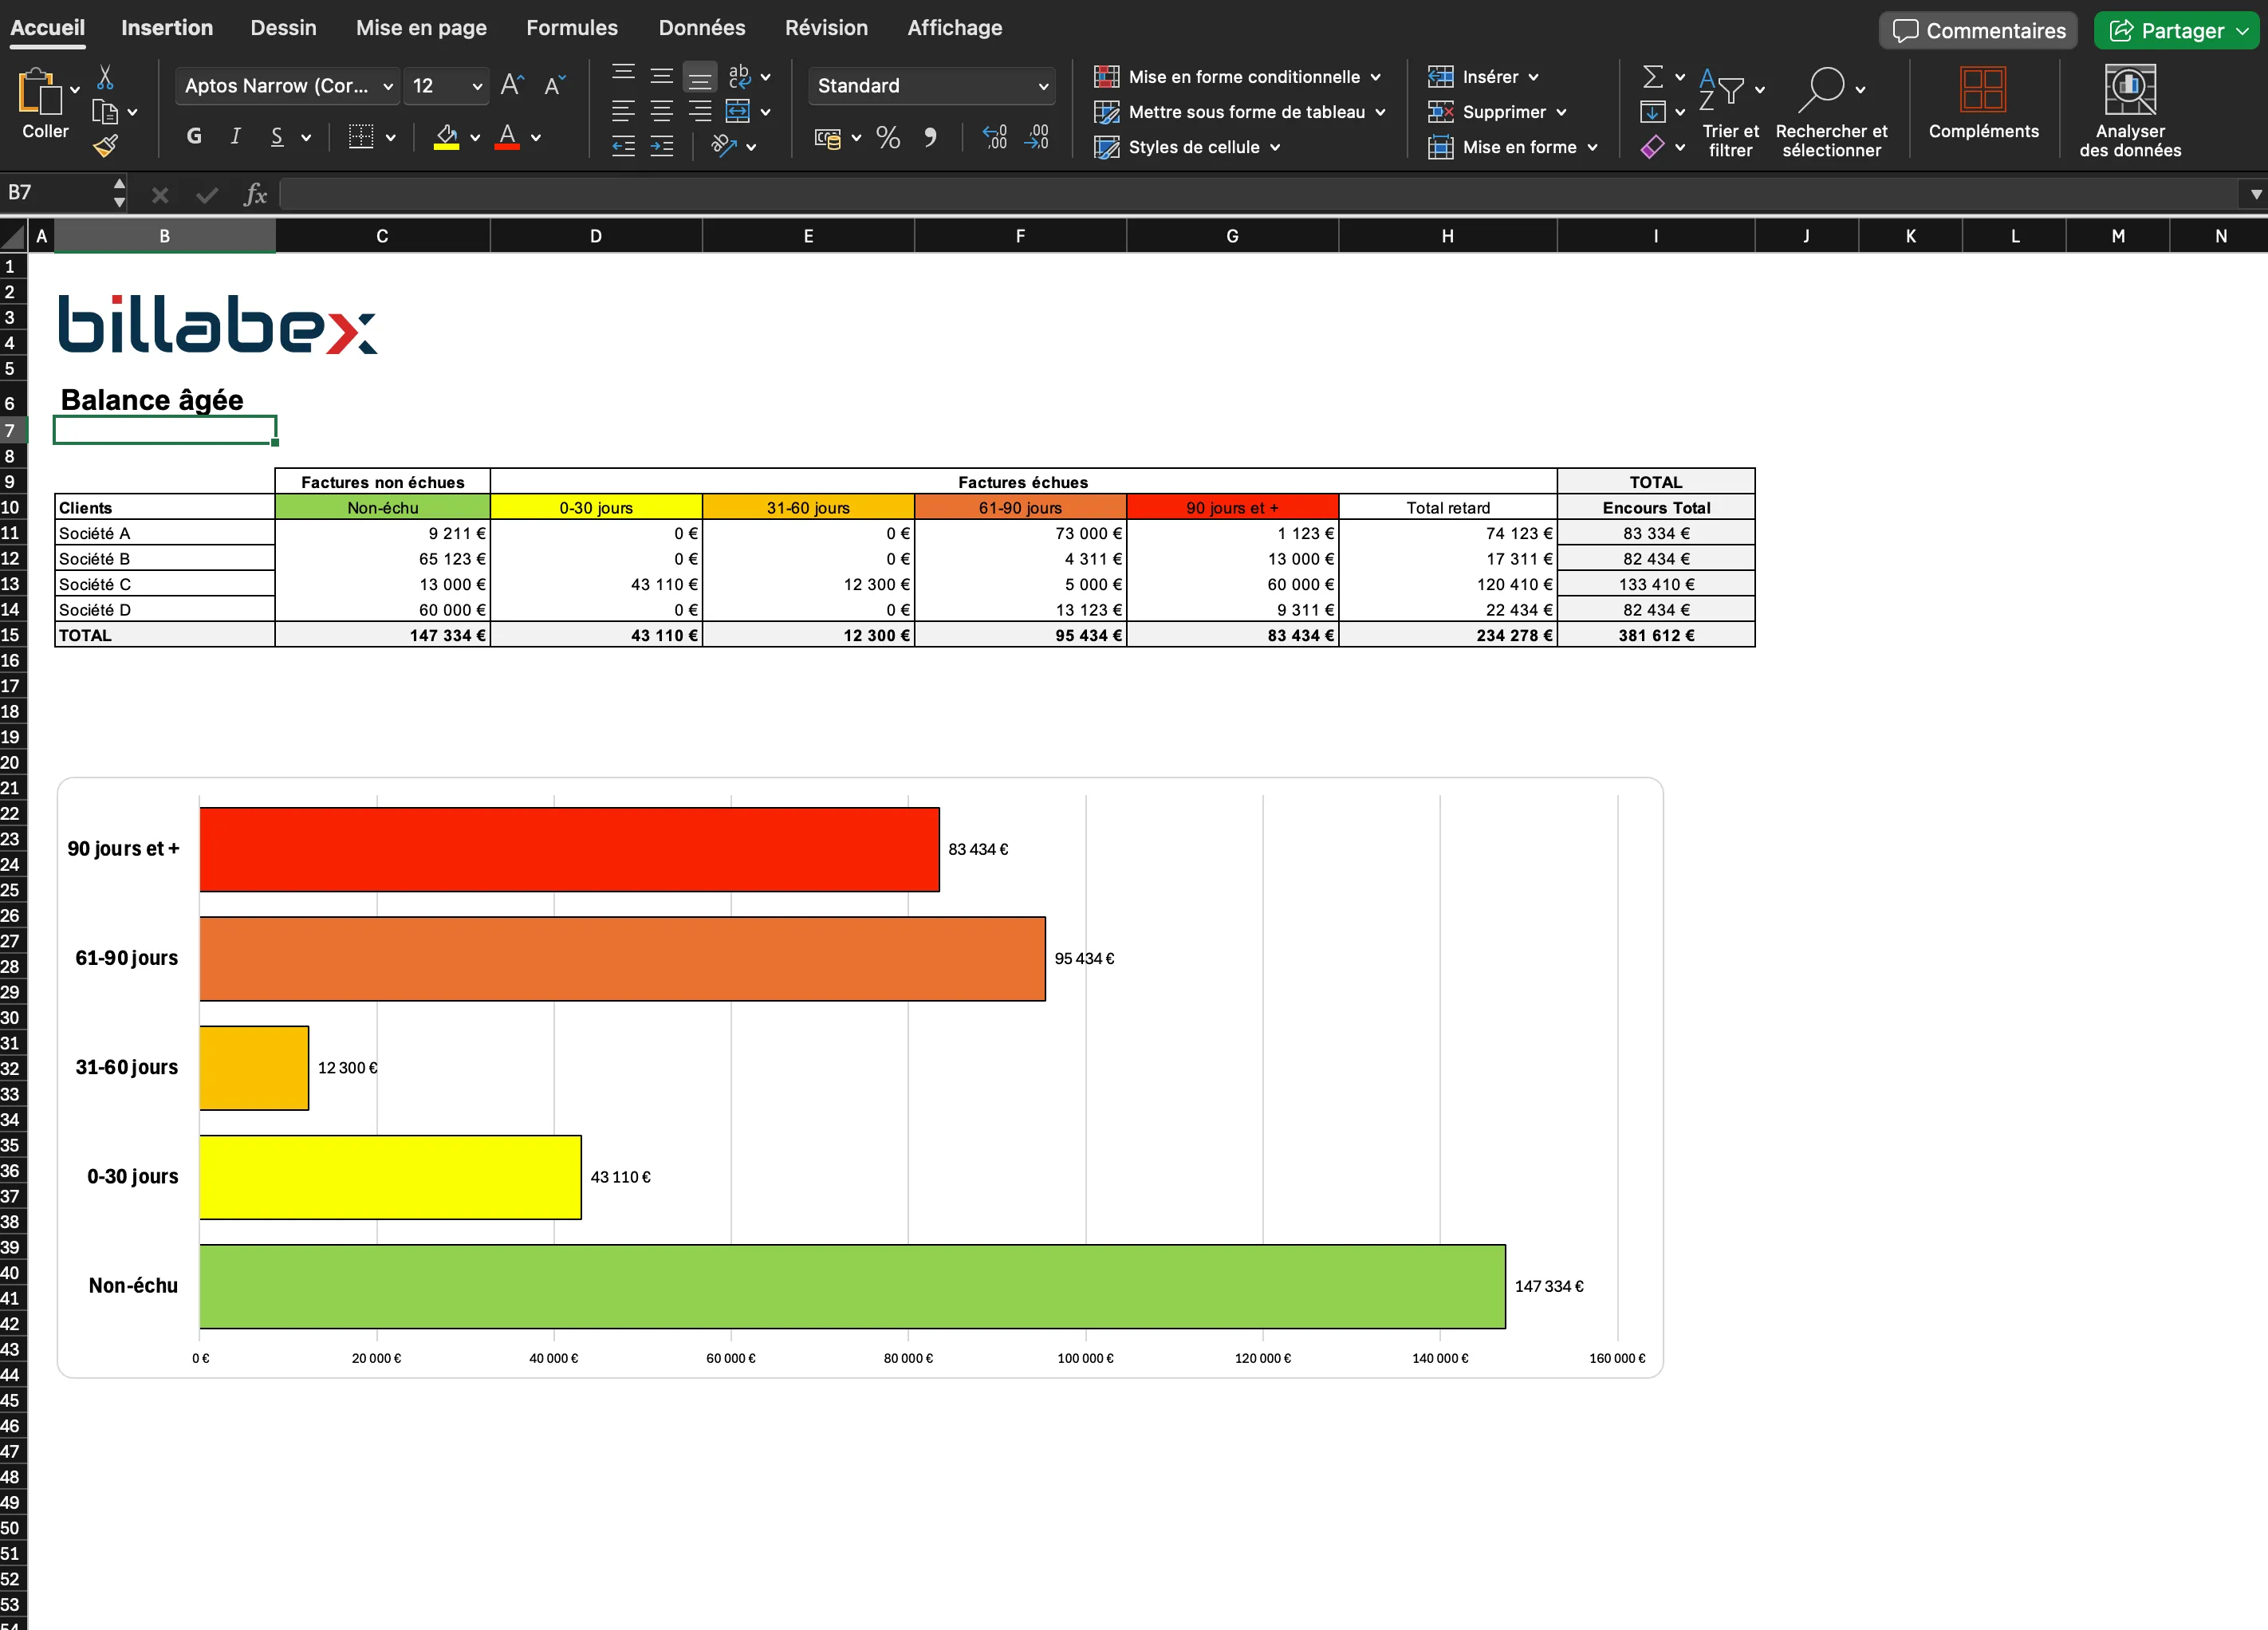Expand the fill color dropdown arrow
This screenshot has height=1630, width=2268.
pos(476,138)
